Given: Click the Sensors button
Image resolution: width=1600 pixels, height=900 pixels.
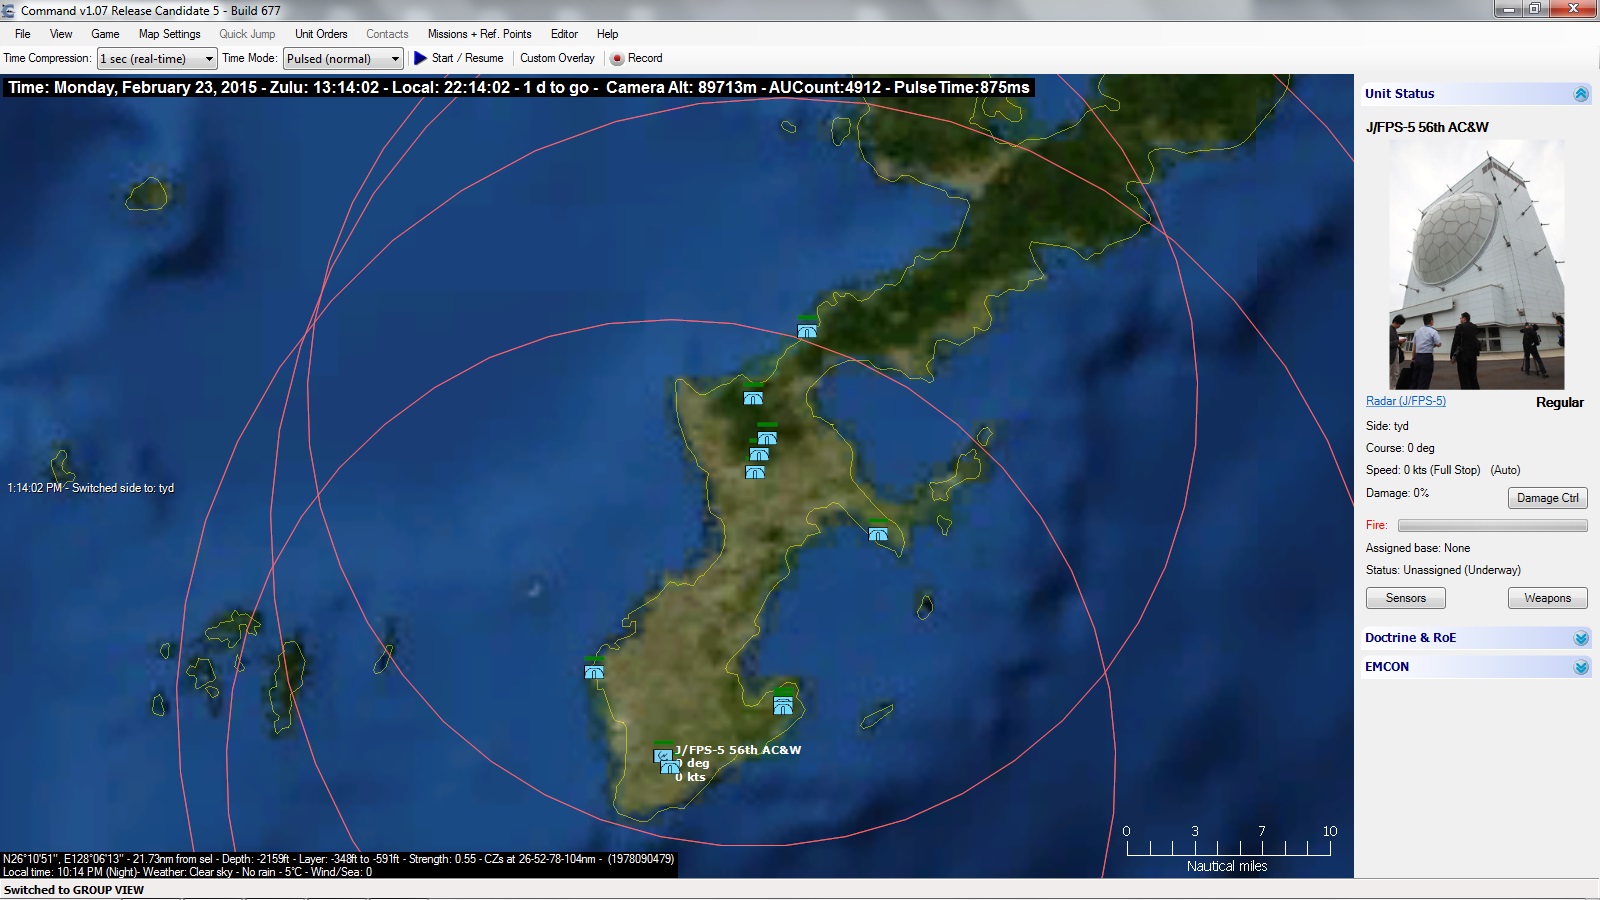Looking at the screenshot, I should 1406,598.
